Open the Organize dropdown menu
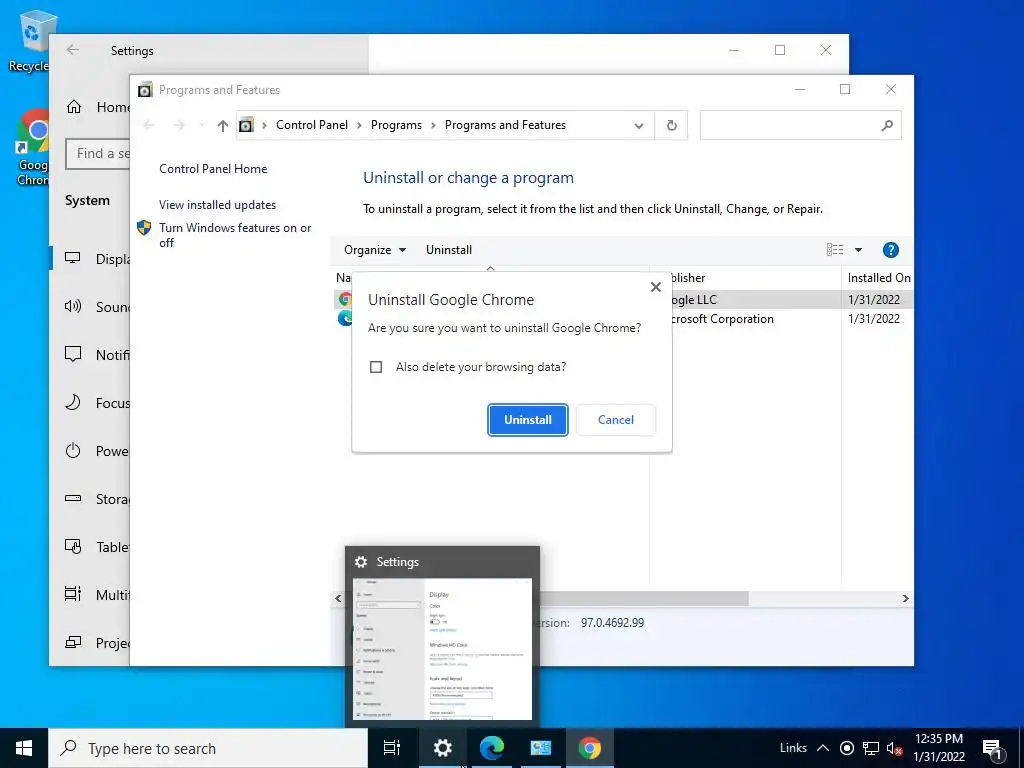1024x768 pixels. point(375,249)
